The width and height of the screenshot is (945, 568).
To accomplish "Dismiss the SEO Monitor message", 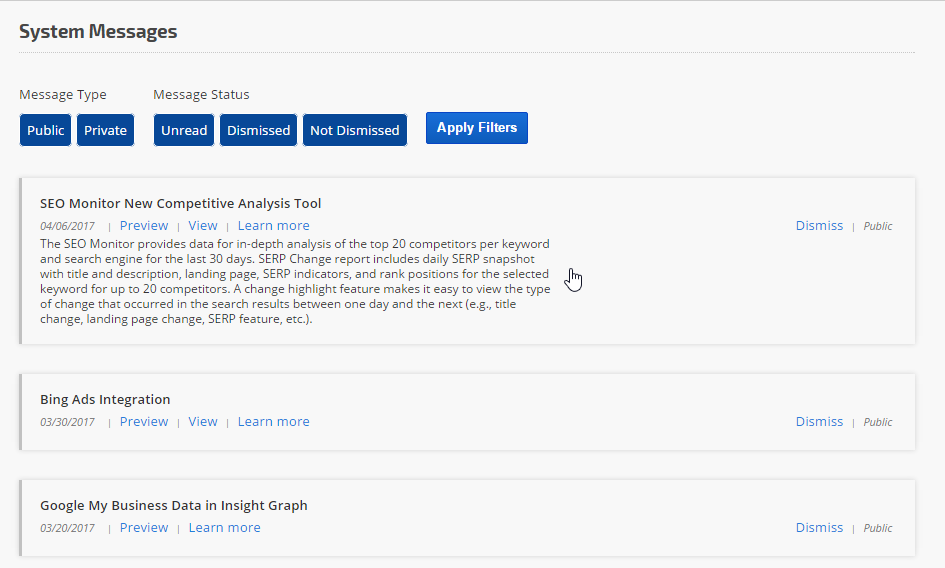I will tap(819, 226).
